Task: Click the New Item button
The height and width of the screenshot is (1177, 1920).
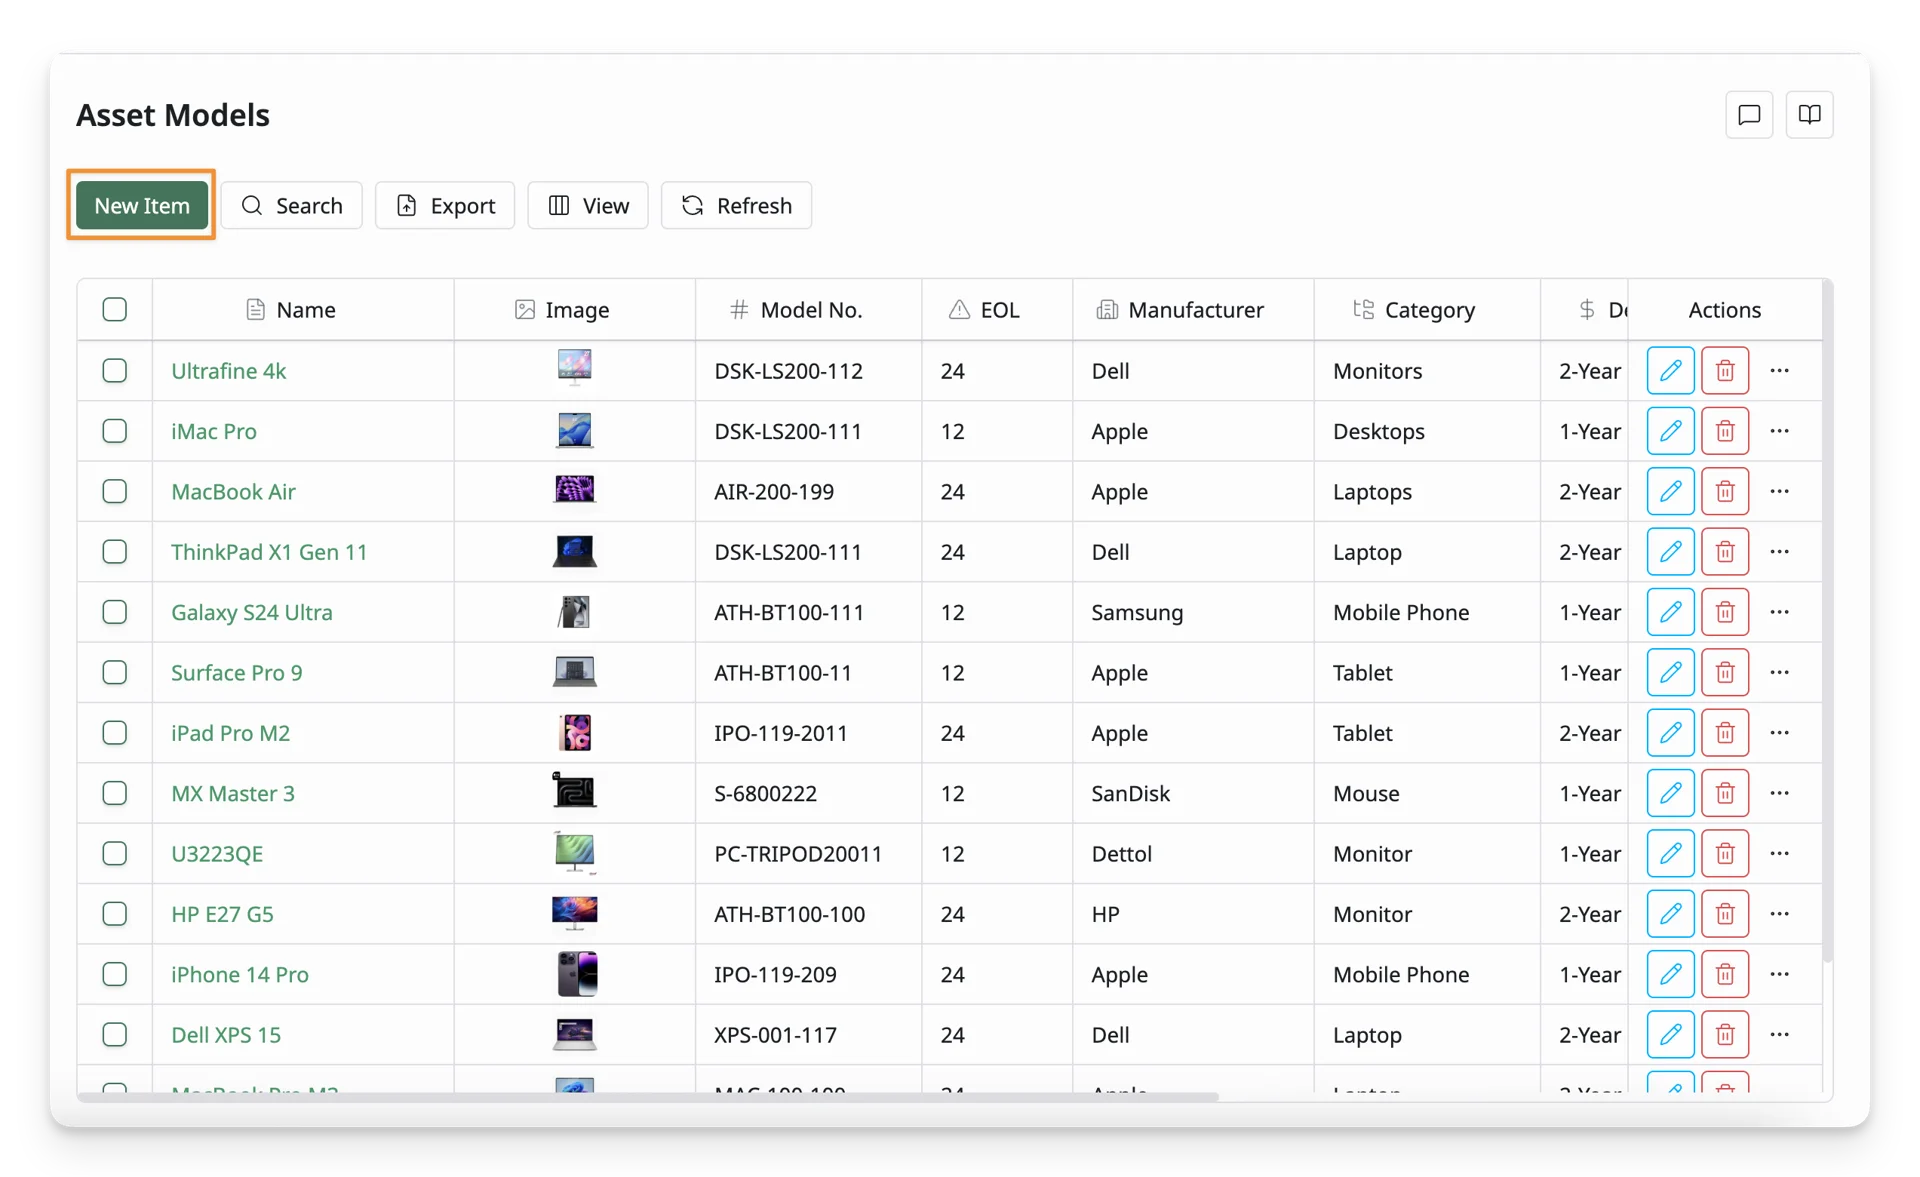Action: click(x=141, y=205)
